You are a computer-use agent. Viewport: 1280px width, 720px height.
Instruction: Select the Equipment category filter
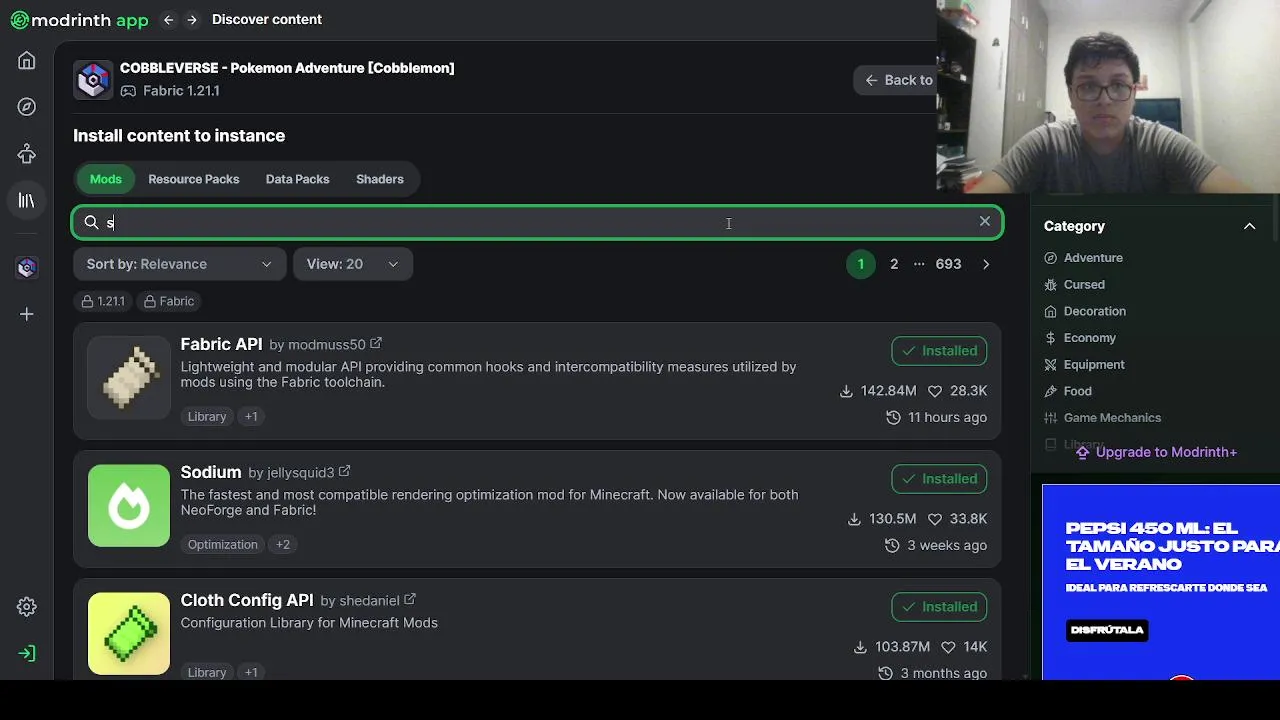(1084, 365)
